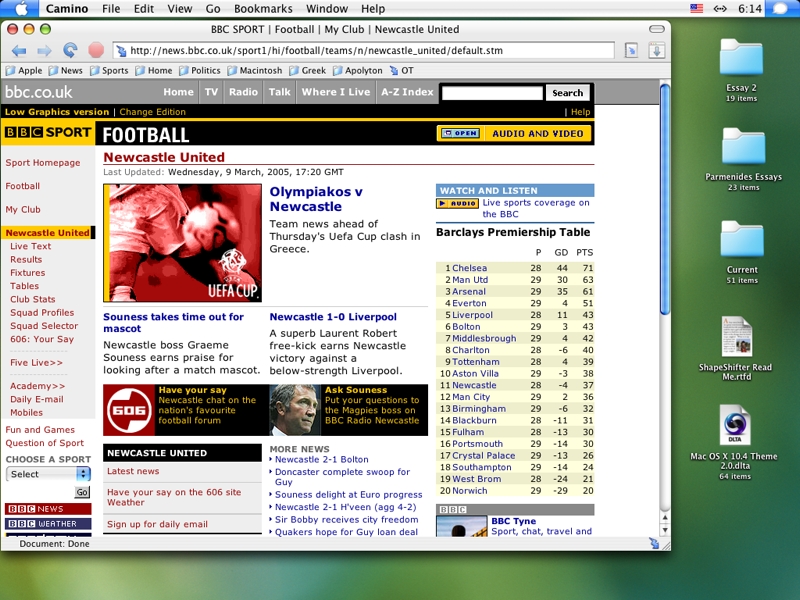Click the browser Back arrow button

(x=19, y=50)
